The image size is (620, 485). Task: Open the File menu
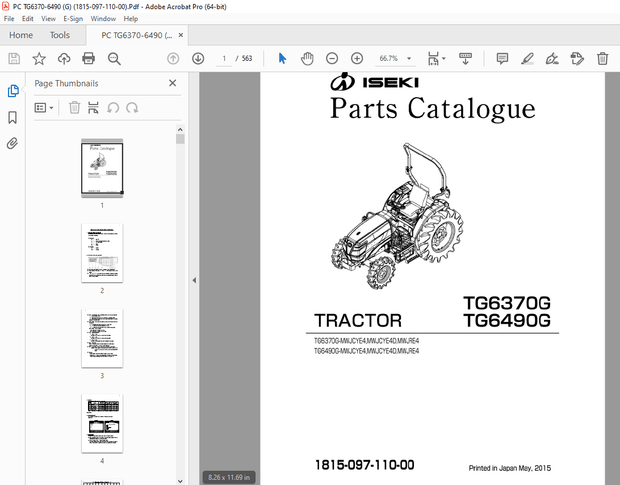coord(9,19)
